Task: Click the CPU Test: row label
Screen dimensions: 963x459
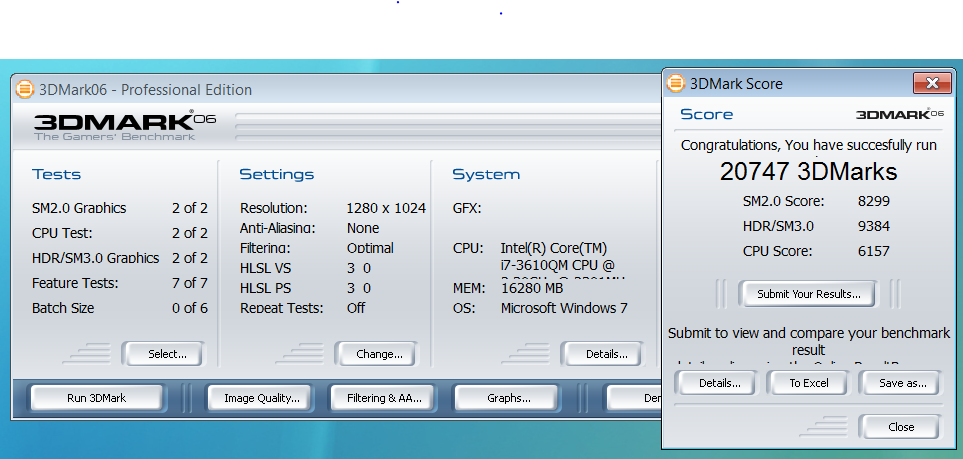Action: (62, 233)
